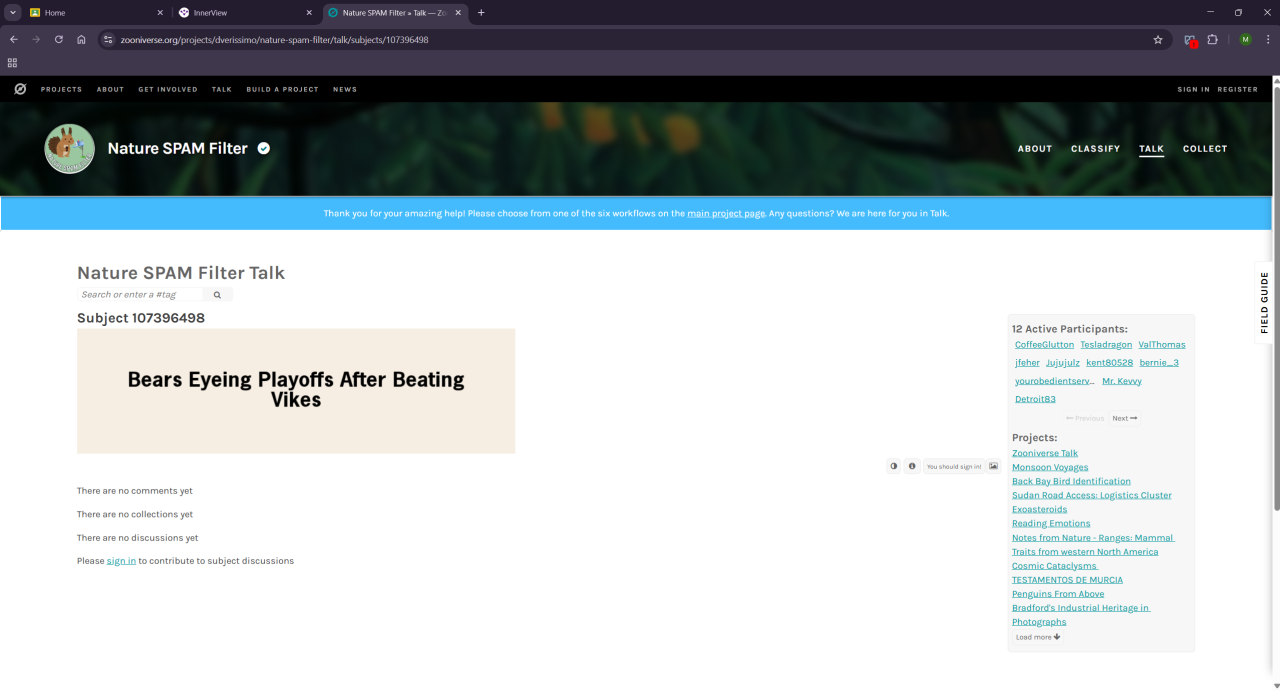Open participant ValThomas's profile
The width and height of the screenshot is (1280, 691).
(x=1162, y=345)
